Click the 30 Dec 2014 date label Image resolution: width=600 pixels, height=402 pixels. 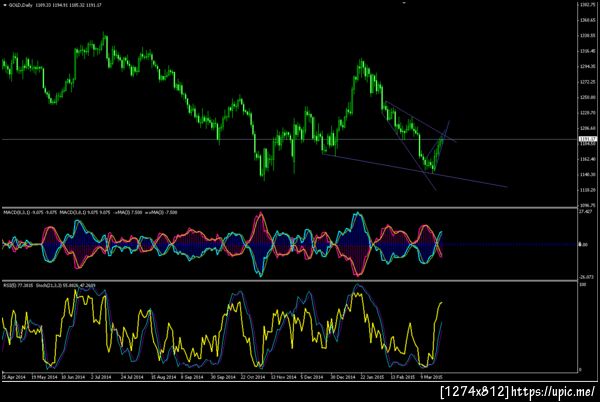[343, 377]
